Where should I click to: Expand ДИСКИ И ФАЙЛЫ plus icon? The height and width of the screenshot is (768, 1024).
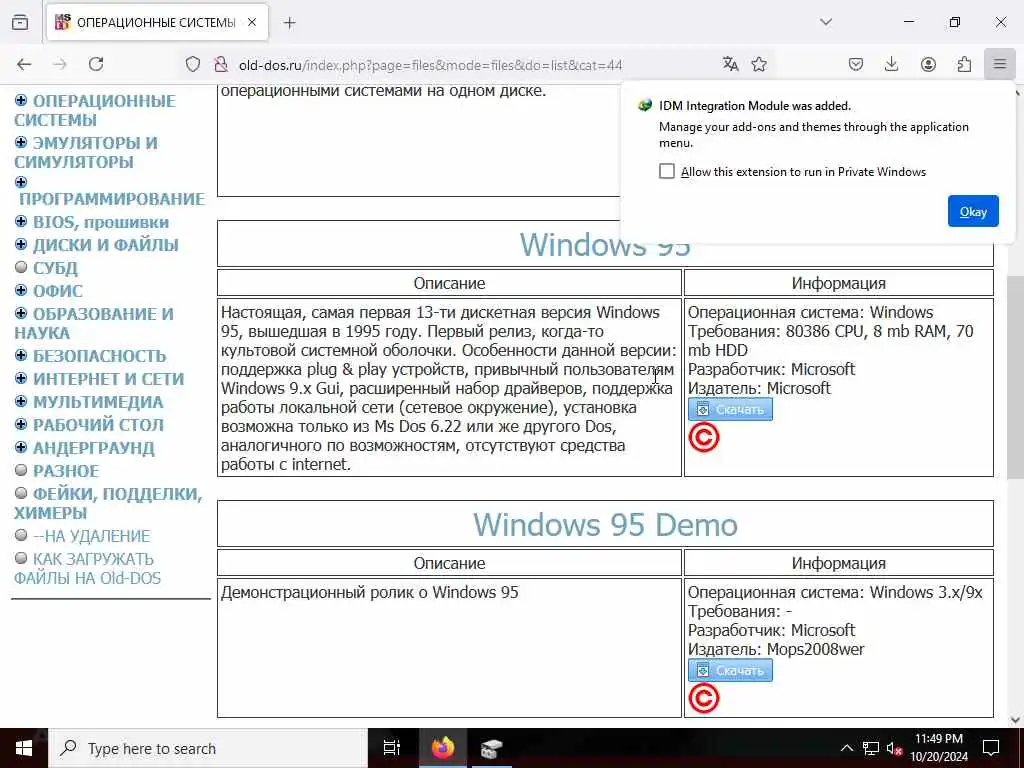[21, 244]
